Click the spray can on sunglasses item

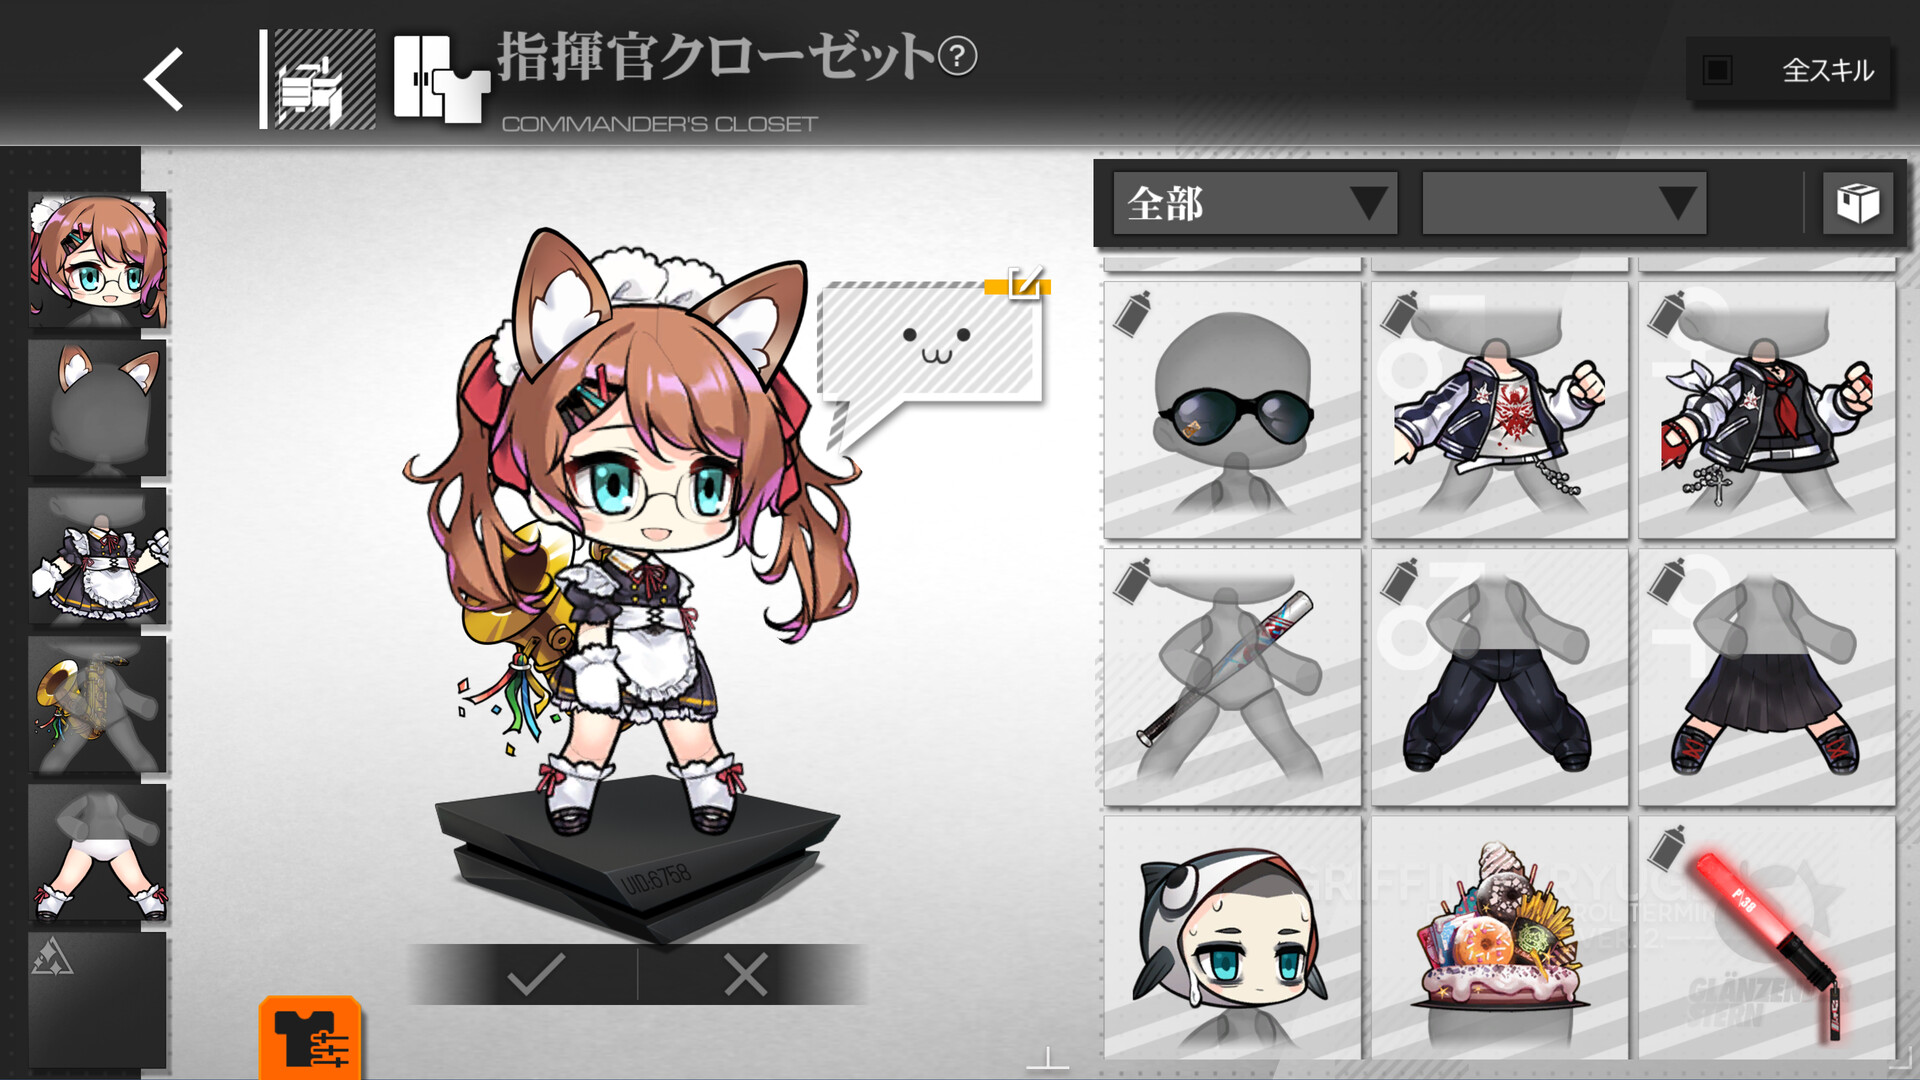pos(1133,313)
